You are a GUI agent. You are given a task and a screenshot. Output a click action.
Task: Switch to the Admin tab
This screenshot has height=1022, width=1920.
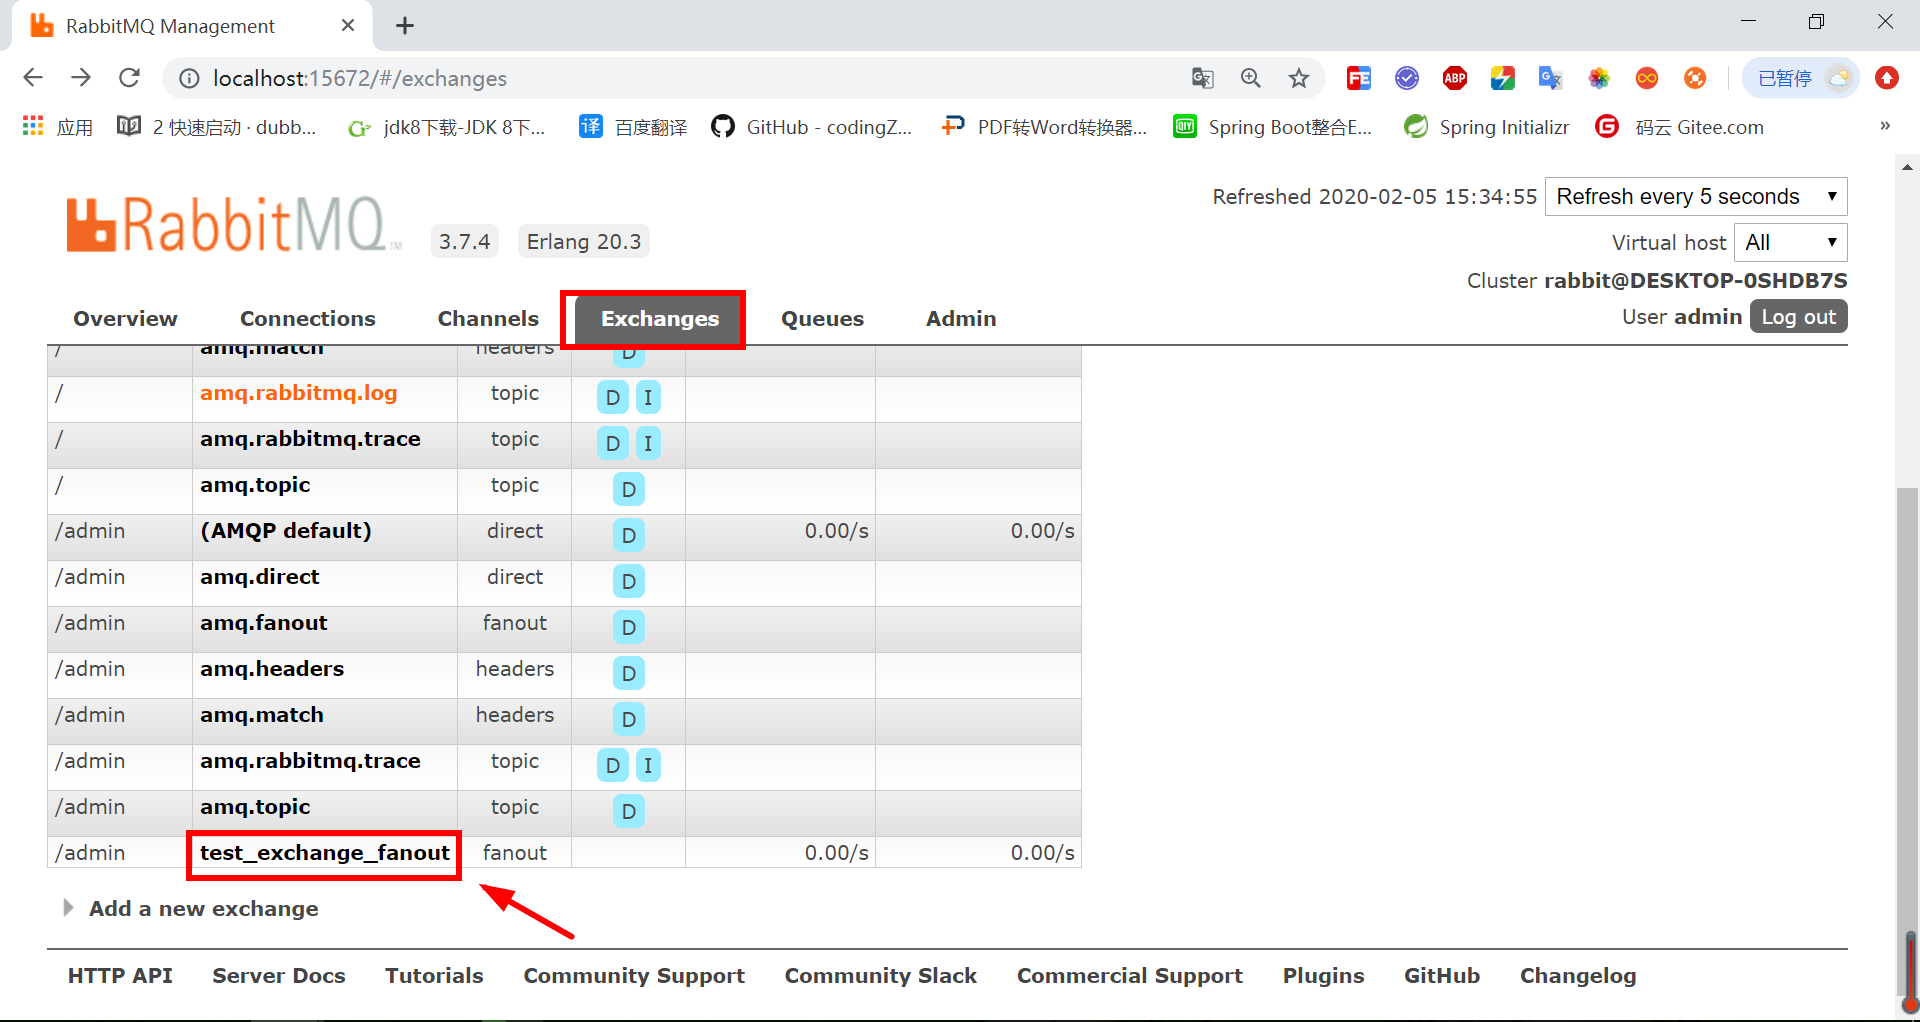[961, 318]
